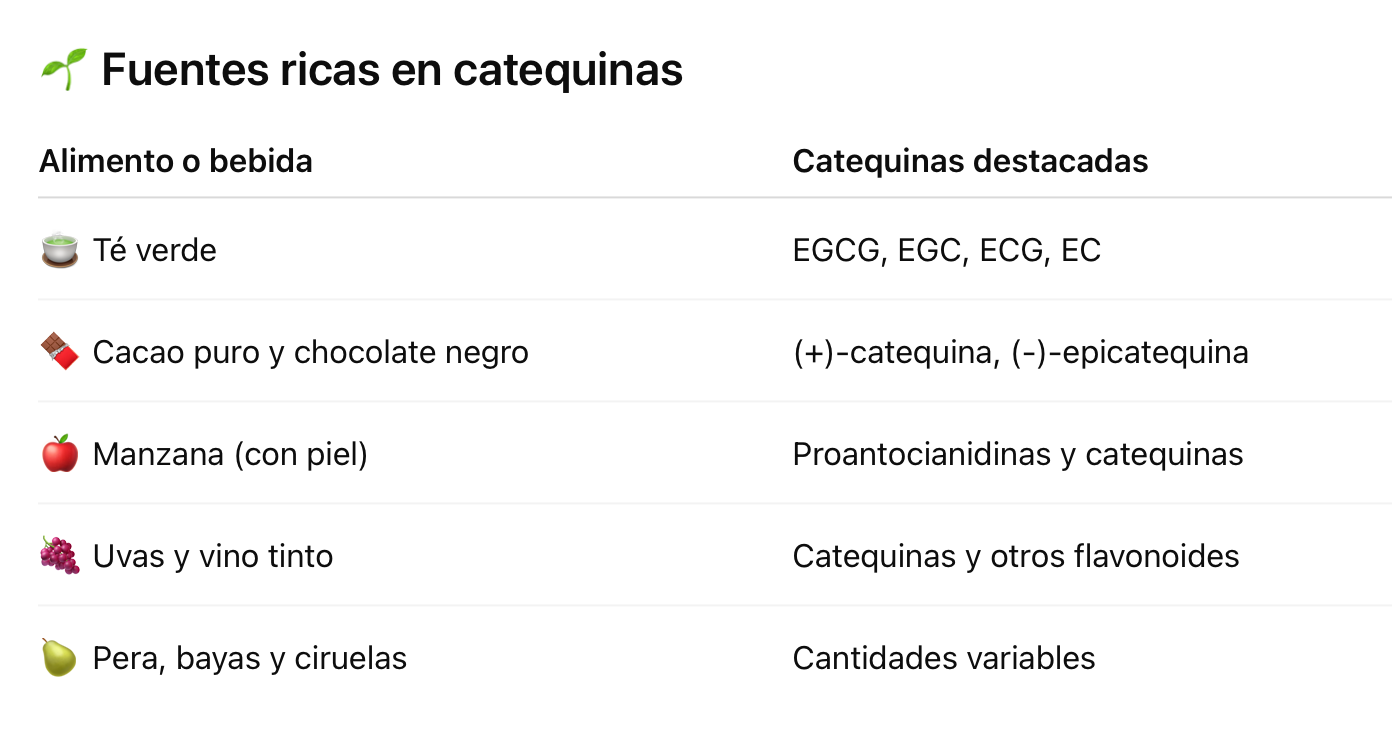Screen dimensions: 1392x754
Task: Select the 'Catequinas destacadas' column header
Action: pos(970,161)
